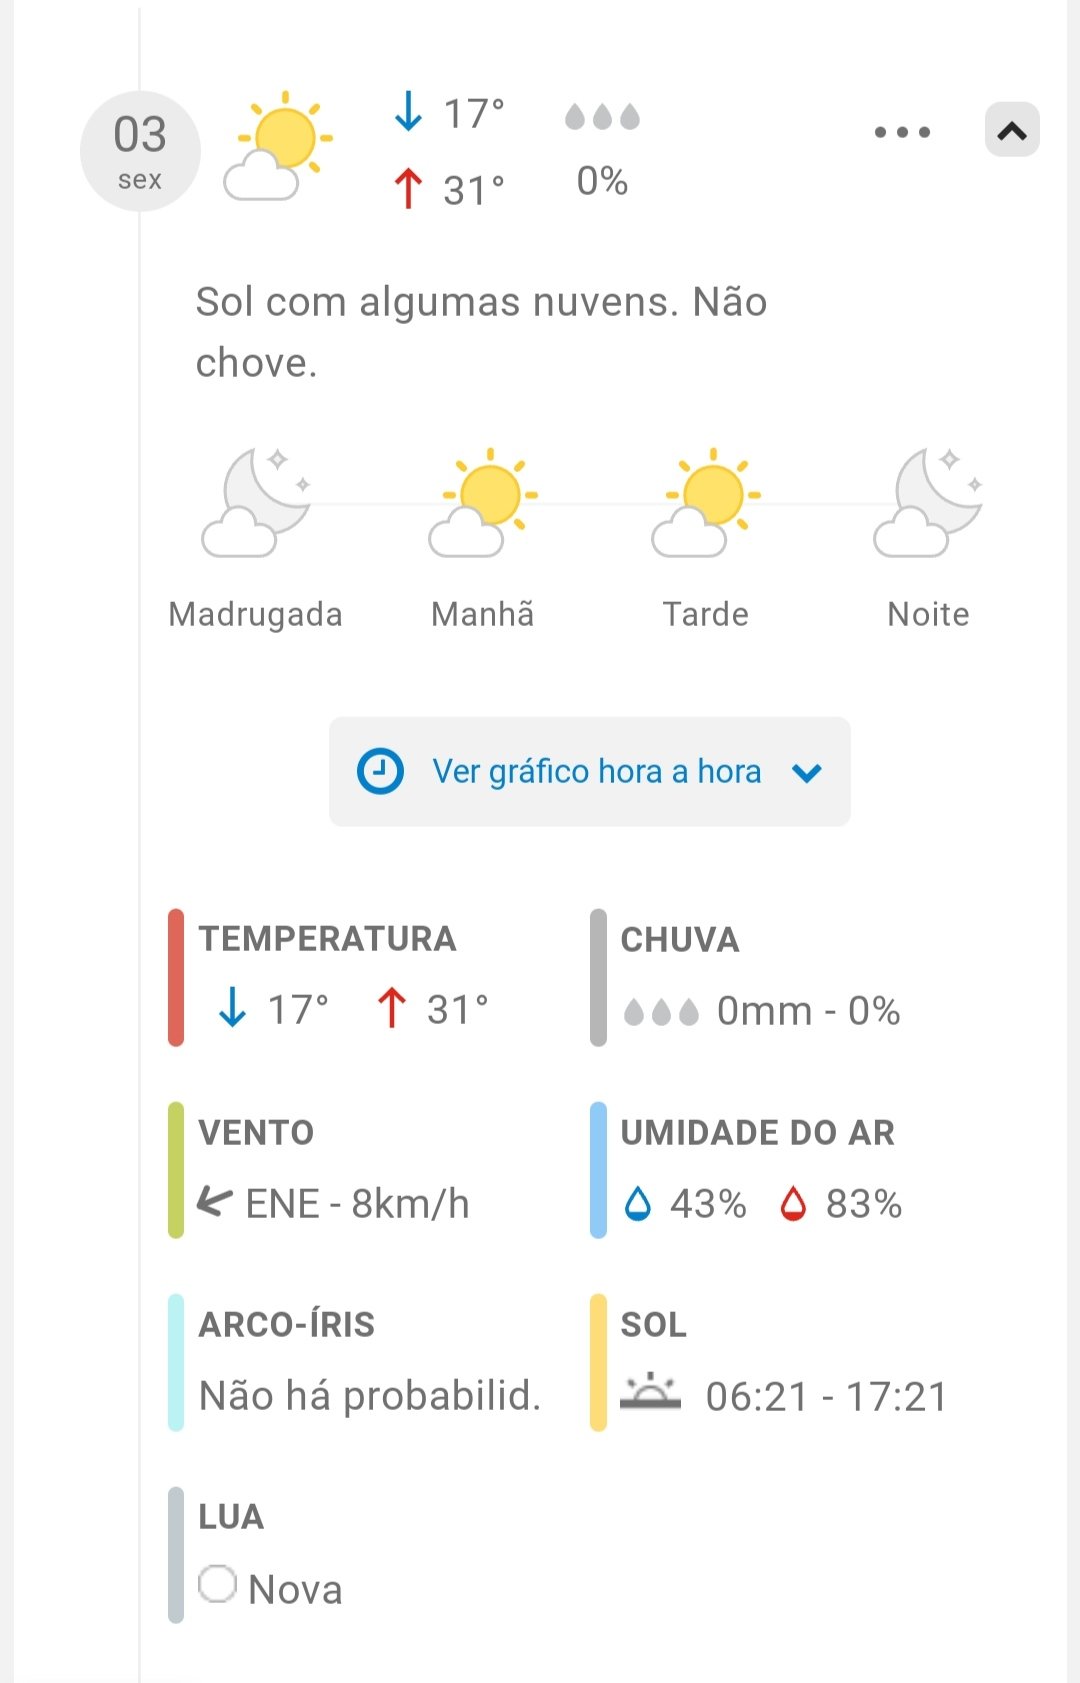Click the sunrise icon under SOL
This screenshot has width=1080, height=1683.
pos(650,1391)
